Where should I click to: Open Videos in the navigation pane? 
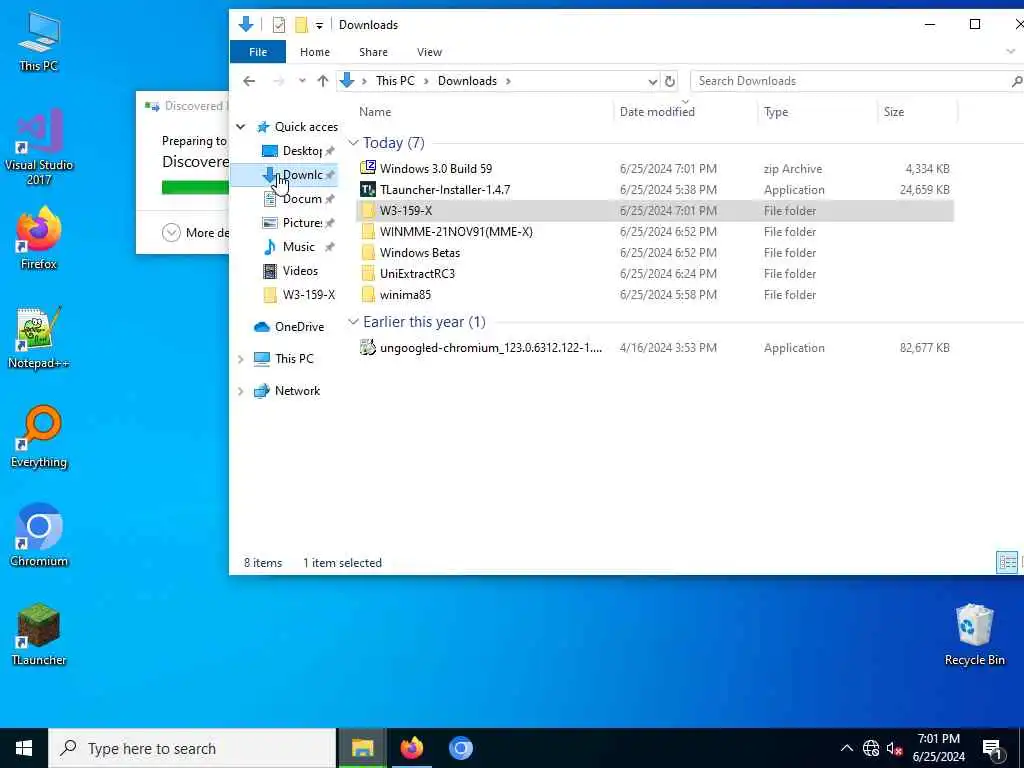(290, 270)
